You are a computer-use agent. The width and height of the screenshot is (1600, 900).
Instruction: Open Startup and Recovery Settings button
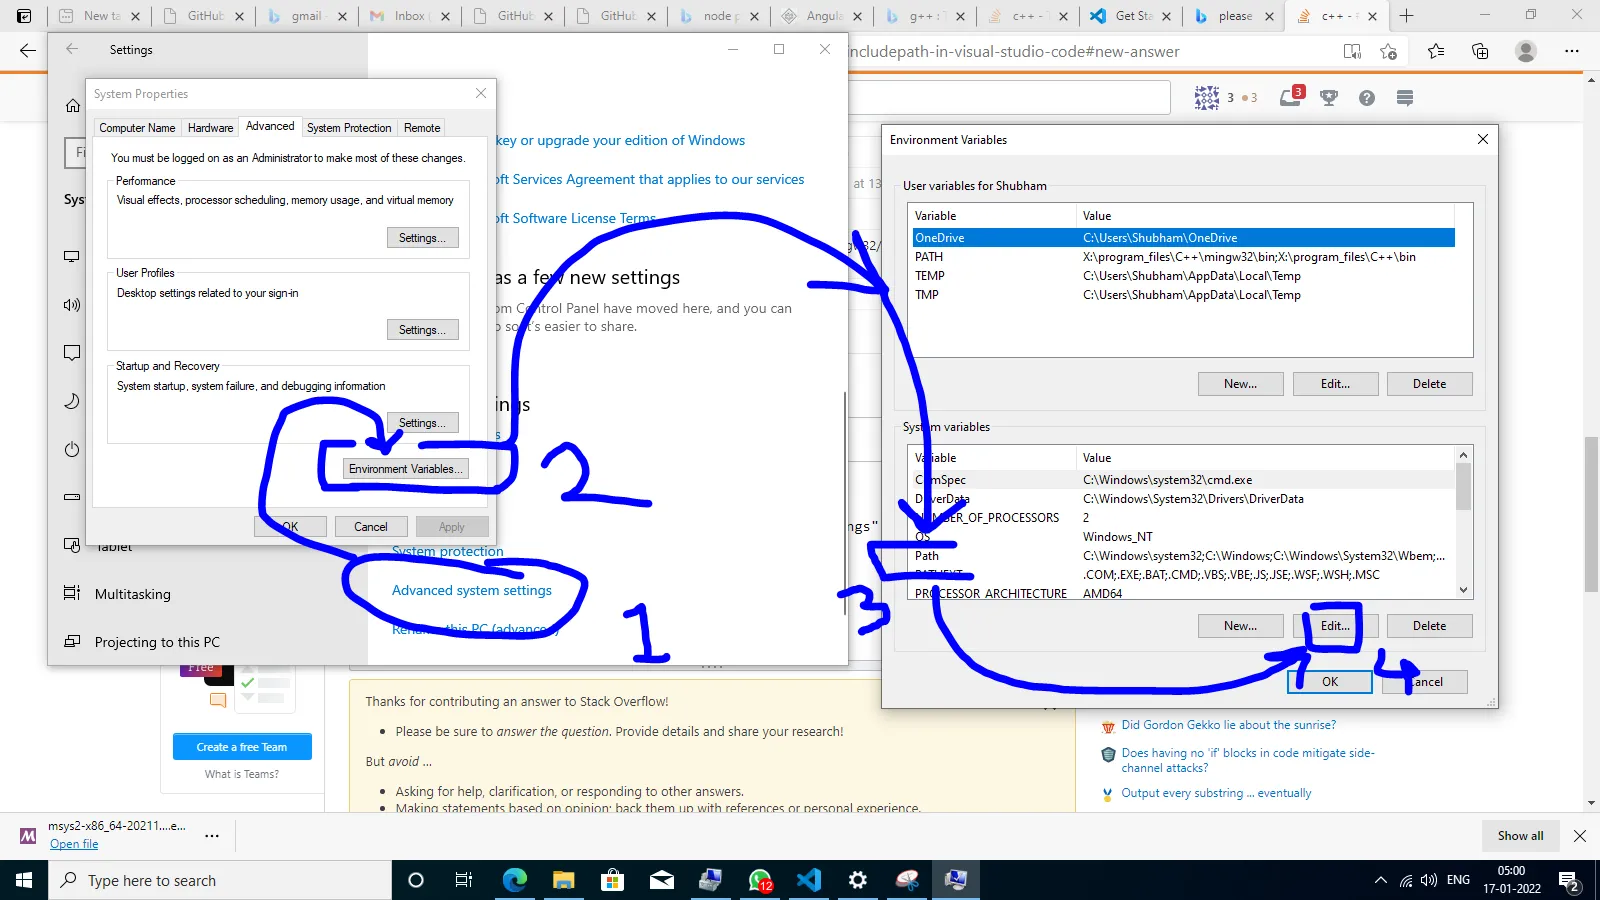[423, 423]
